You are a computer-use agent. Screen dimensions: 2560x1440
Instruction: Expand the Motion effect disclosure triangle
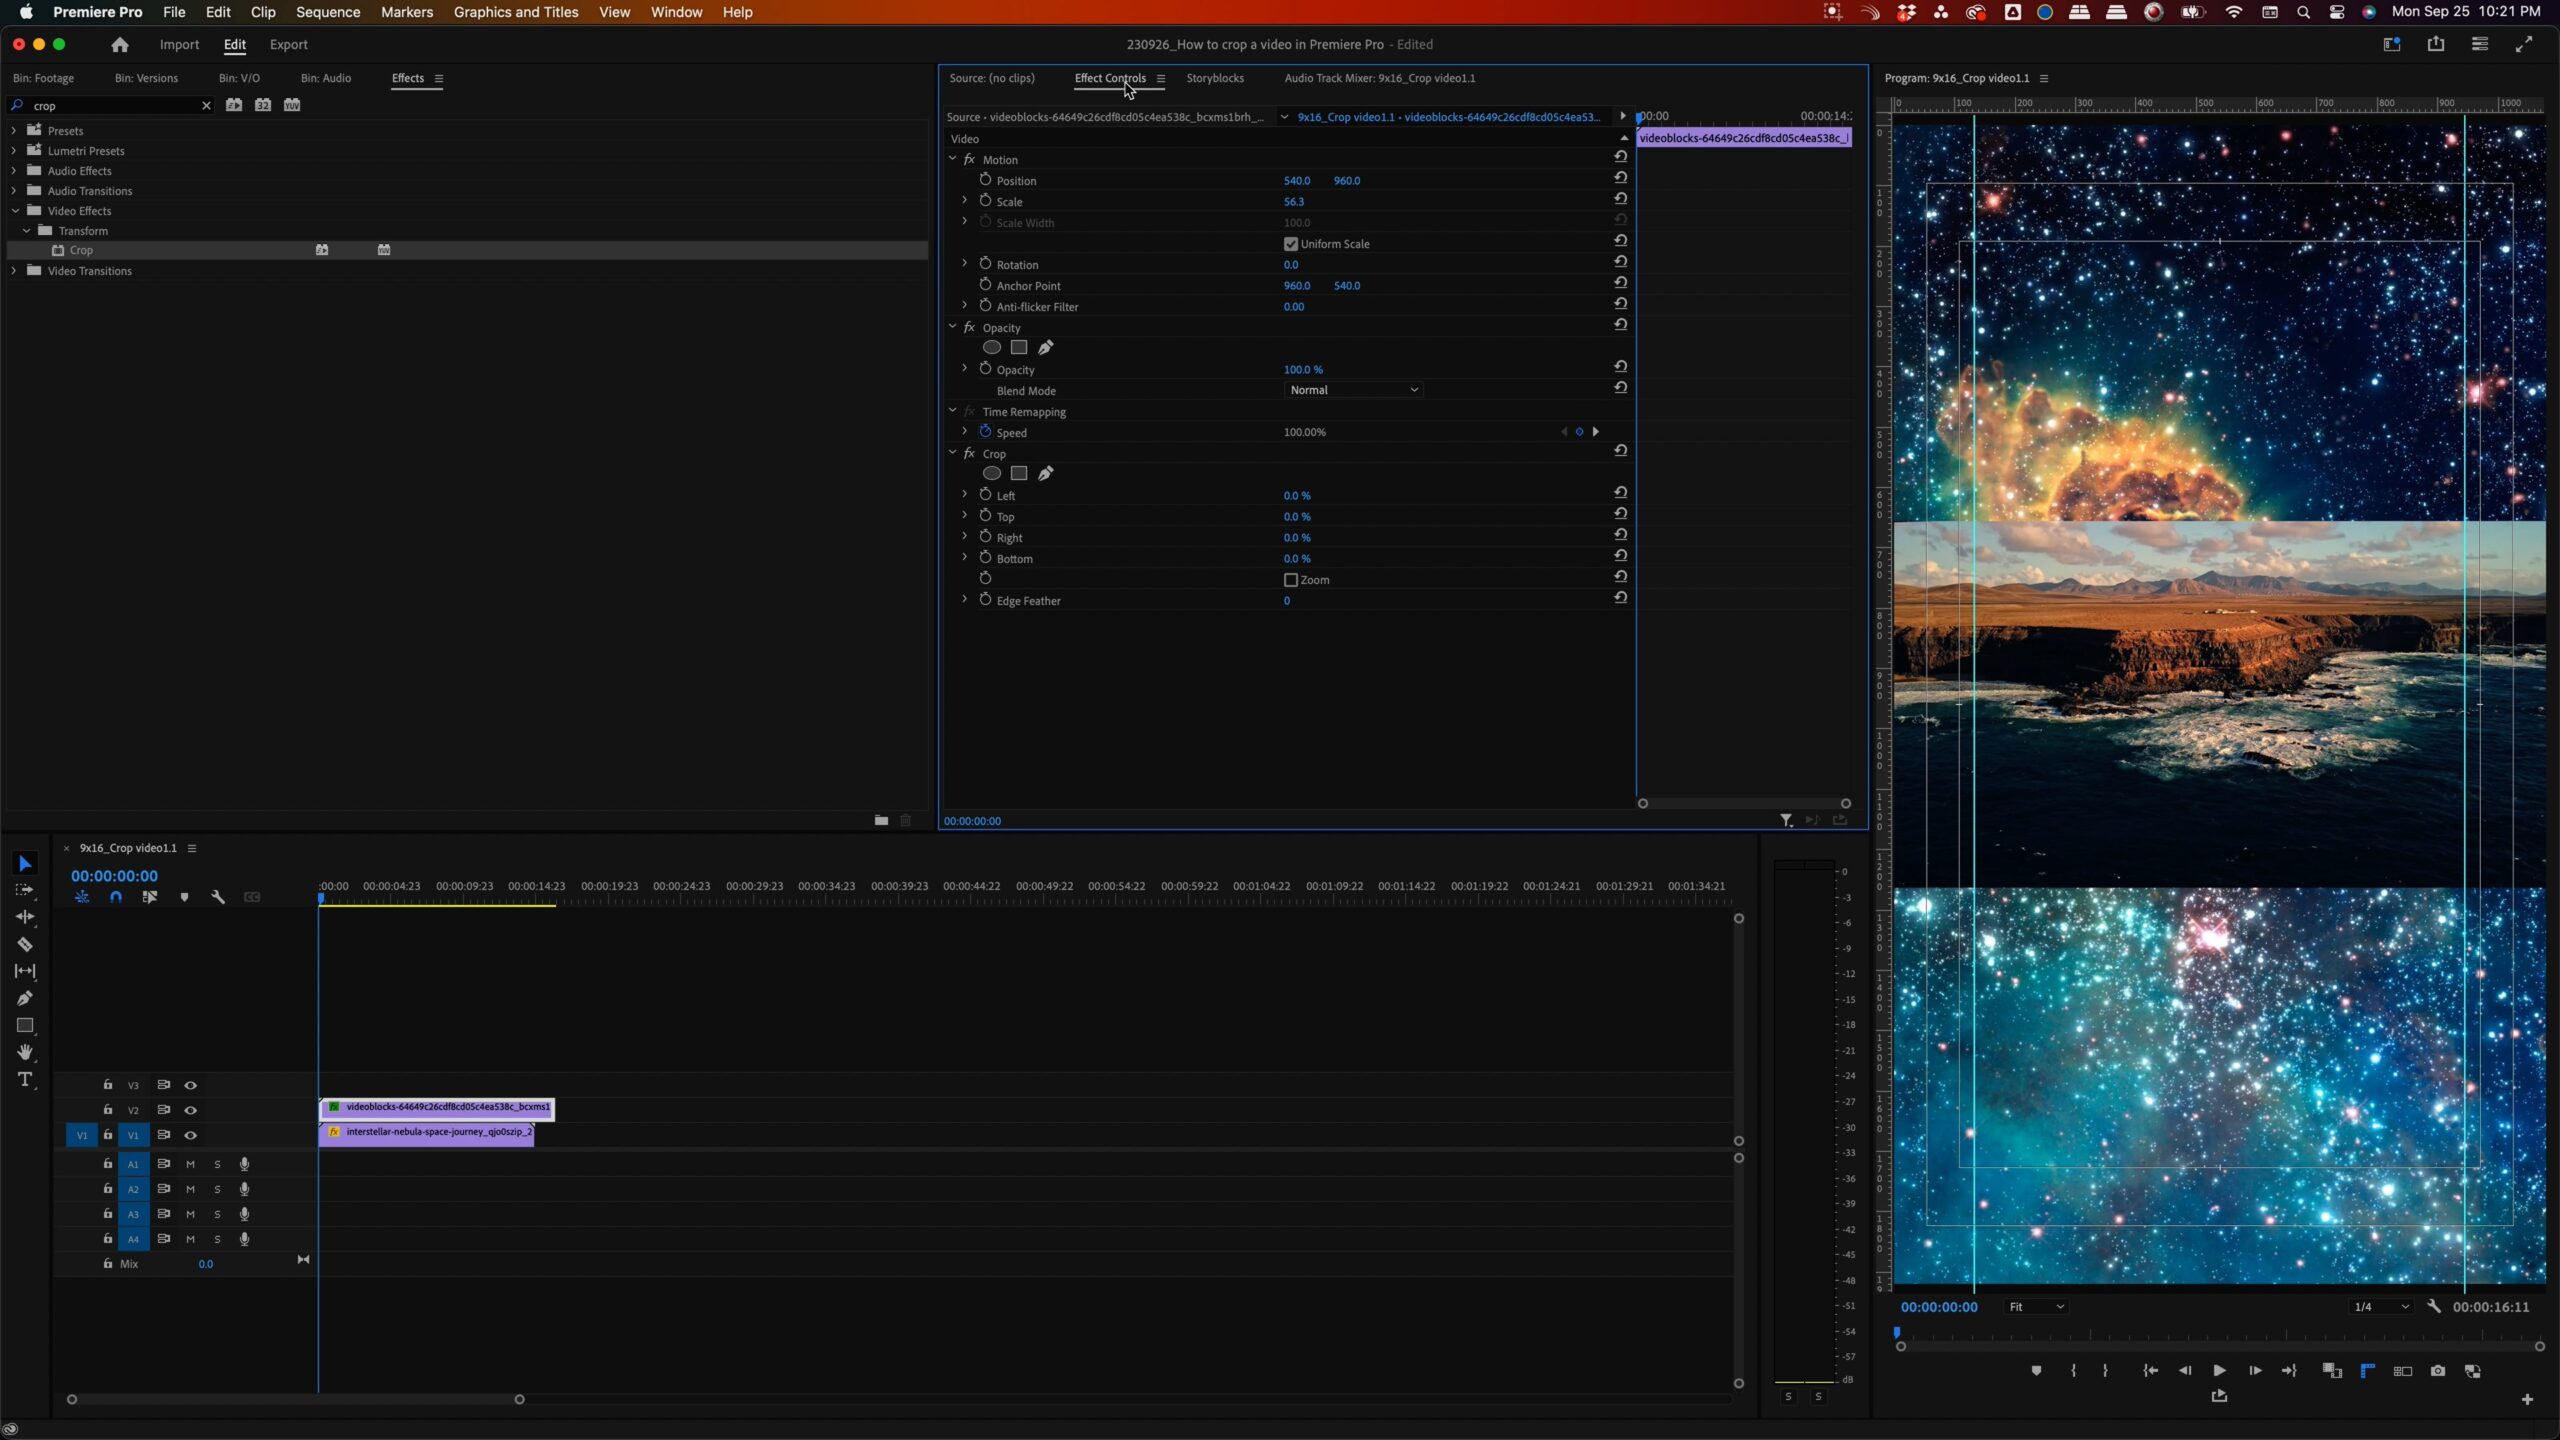tap(951, 158)
